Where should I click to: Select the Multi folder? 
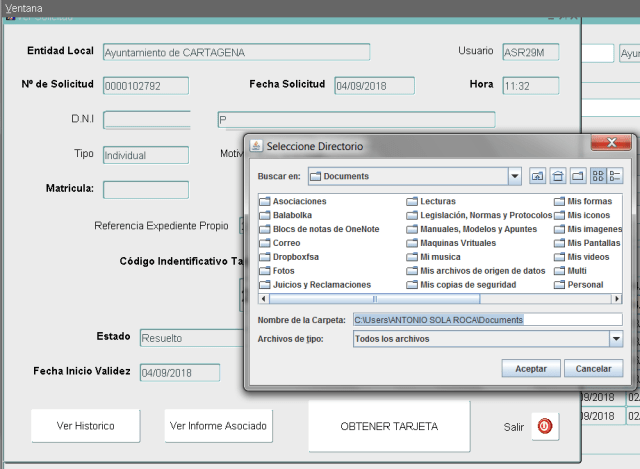coord(571,271)
